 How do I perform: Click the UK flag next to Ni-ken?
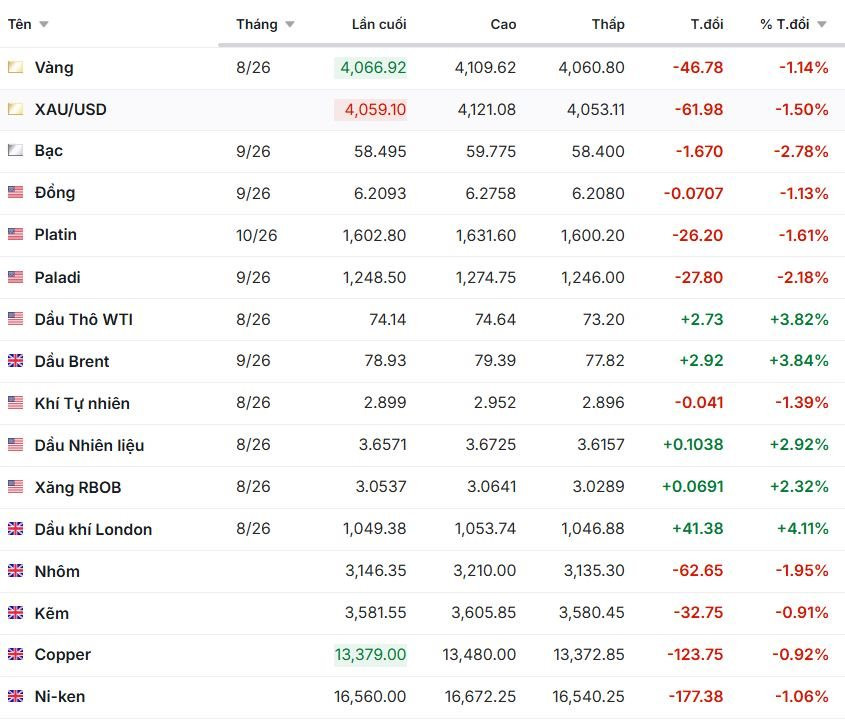point(16,696)
